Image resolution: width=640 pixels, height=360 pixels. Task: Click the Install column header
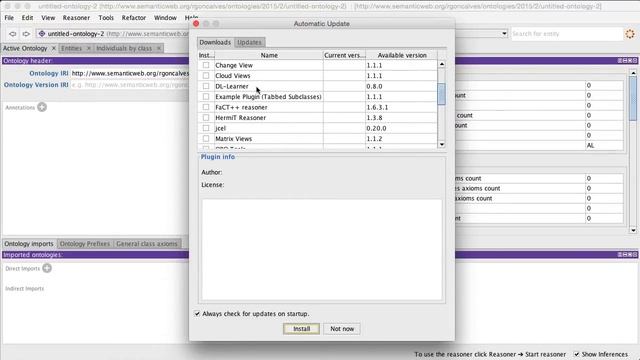(x=206, y=55)
